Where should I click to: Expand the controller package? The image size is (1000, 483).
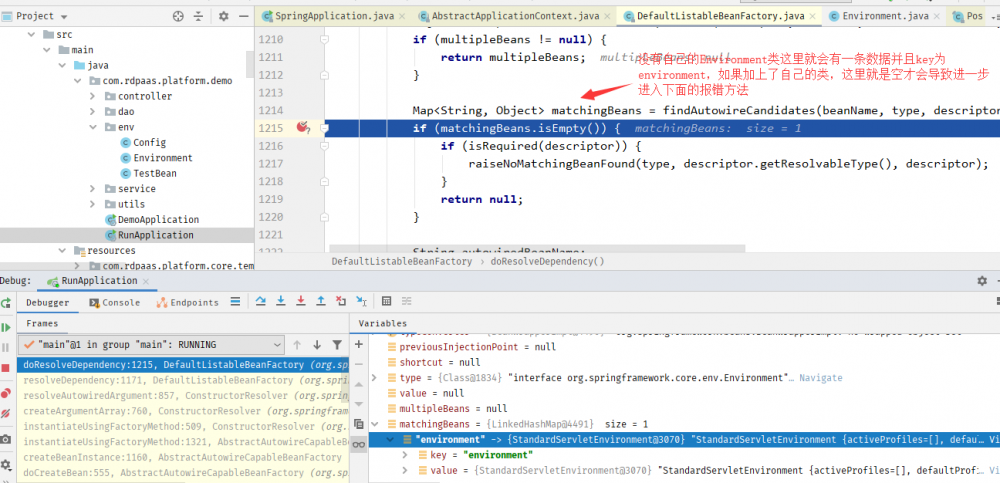92,96
